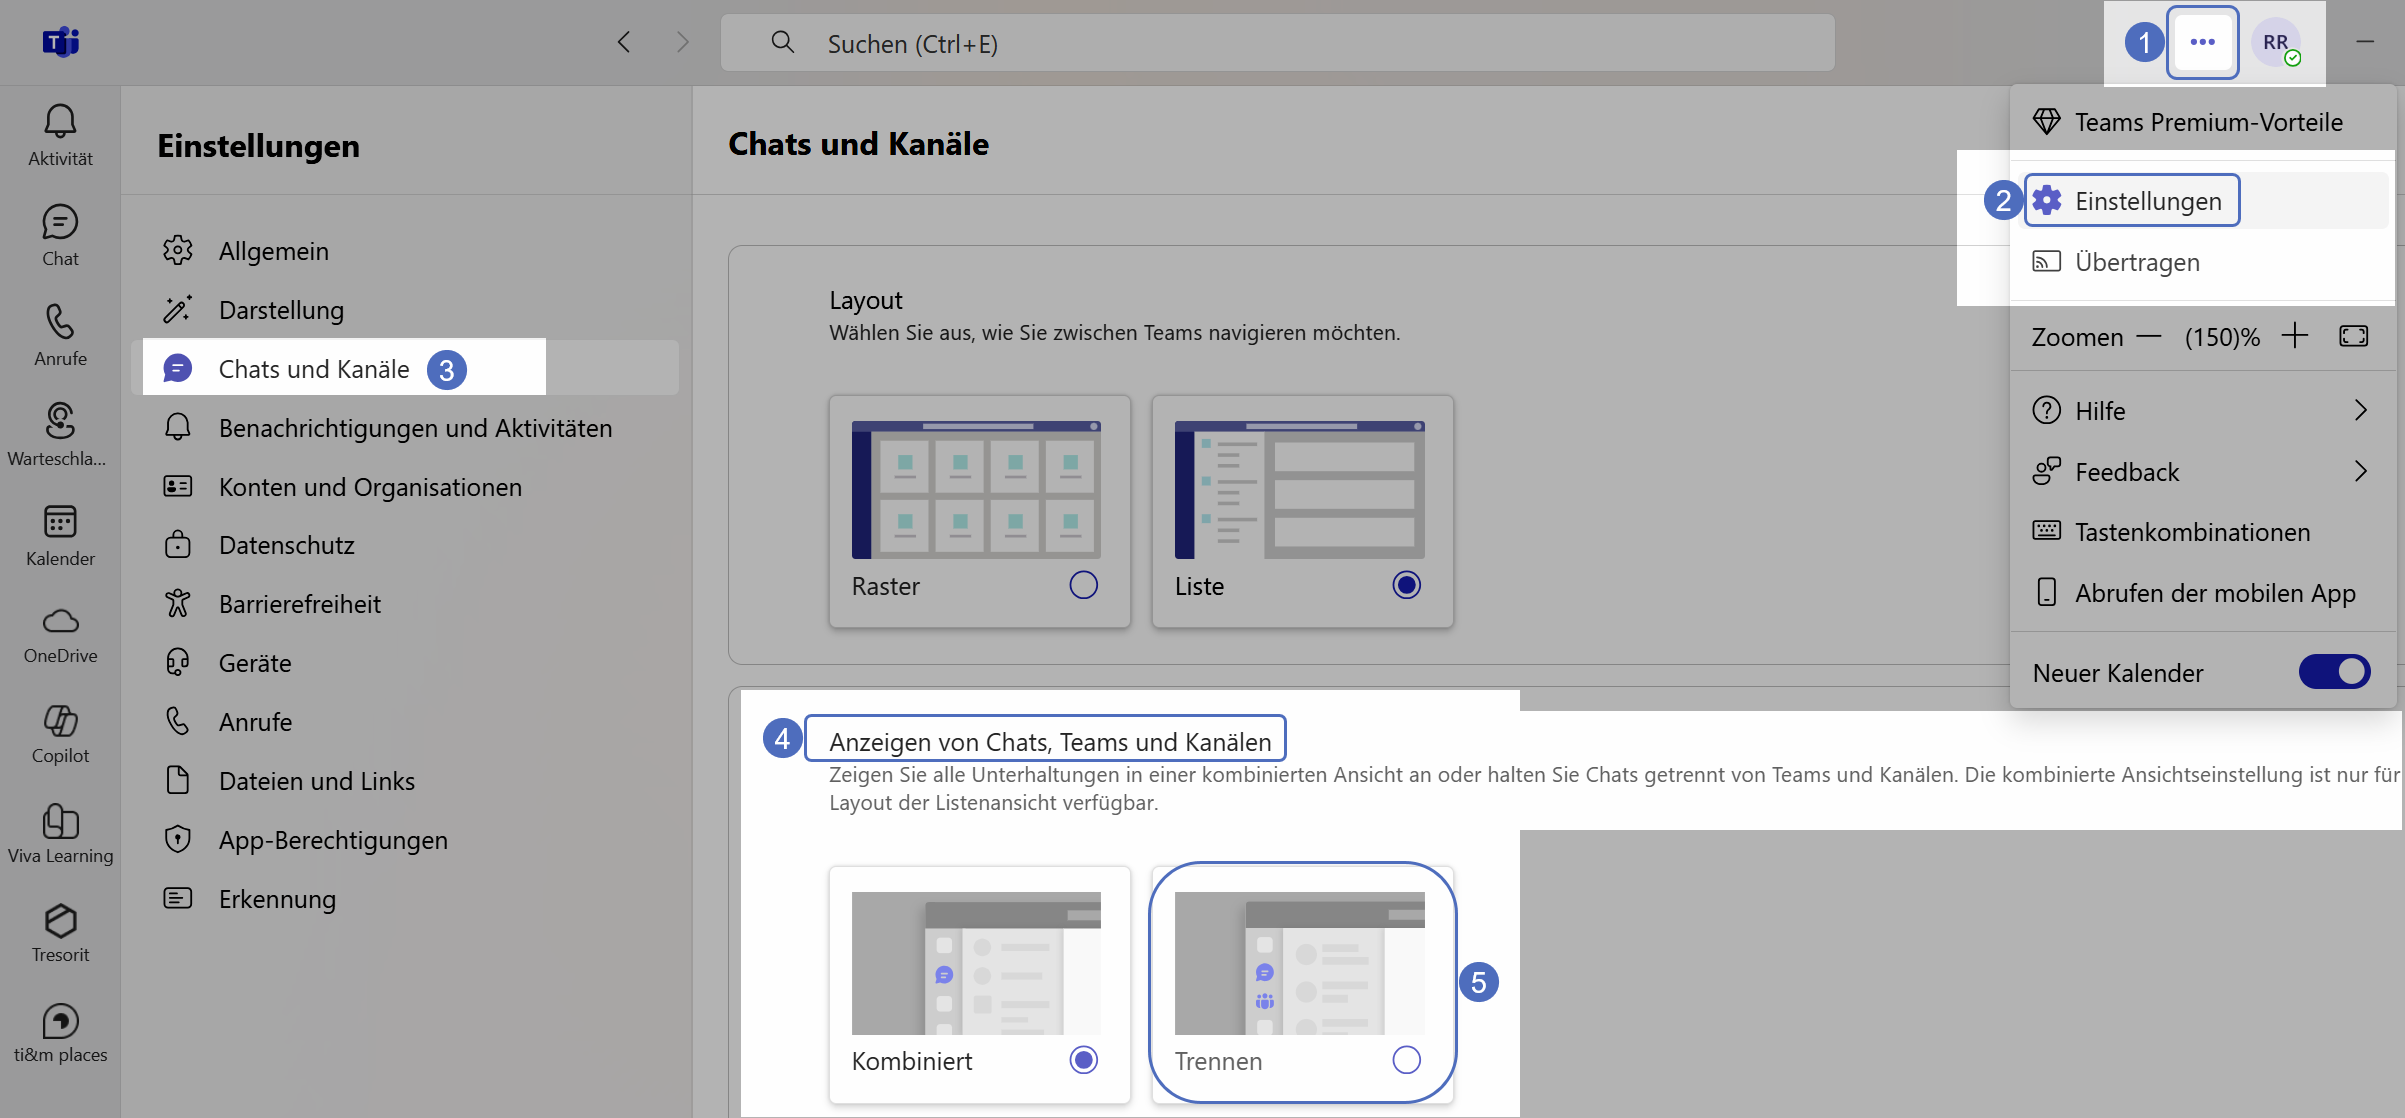Viewport: 2405px width, 1118px height.
Task: Click the Raster layout thumbnail
Action: coord(976,489)
